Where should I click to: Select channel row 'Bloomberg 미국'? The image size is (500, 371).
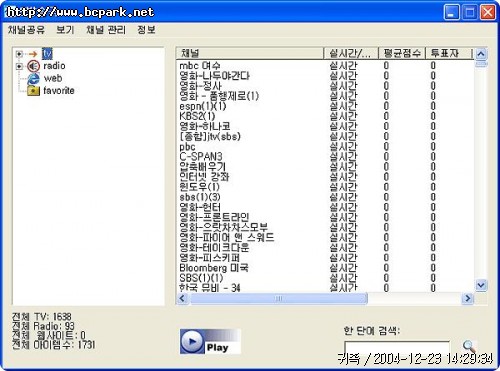click(325, 268)
